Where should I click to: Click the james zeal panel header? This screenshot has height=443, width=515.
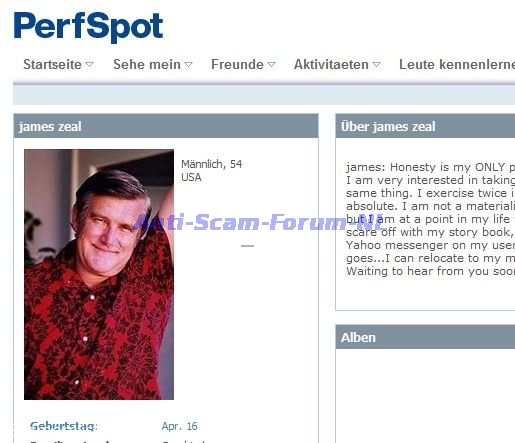click(x=166, y=126)
